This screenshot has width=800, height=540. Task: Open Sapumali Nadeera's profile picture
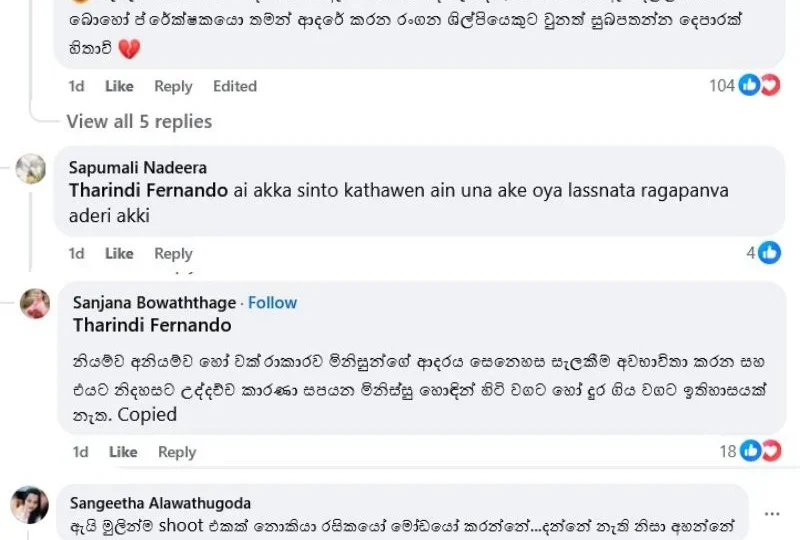[31, 168]
